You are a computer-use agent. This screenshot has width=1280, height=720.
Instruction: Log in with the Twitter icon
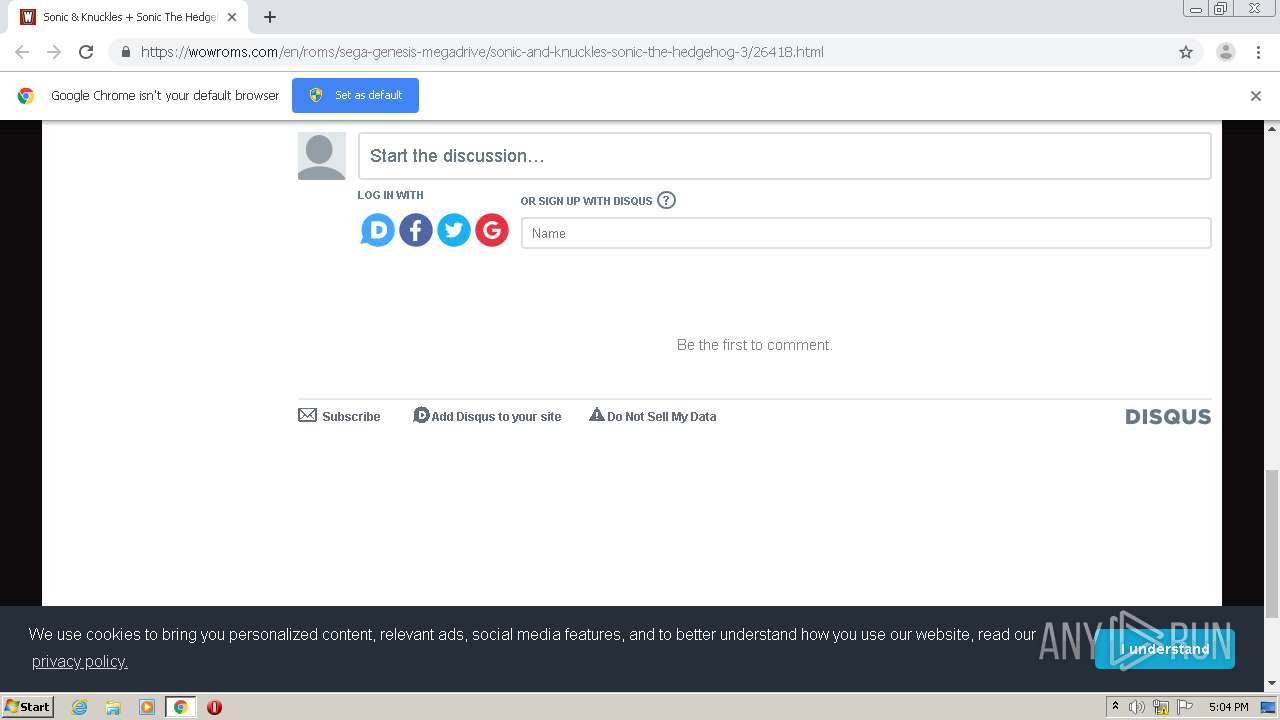454,231
